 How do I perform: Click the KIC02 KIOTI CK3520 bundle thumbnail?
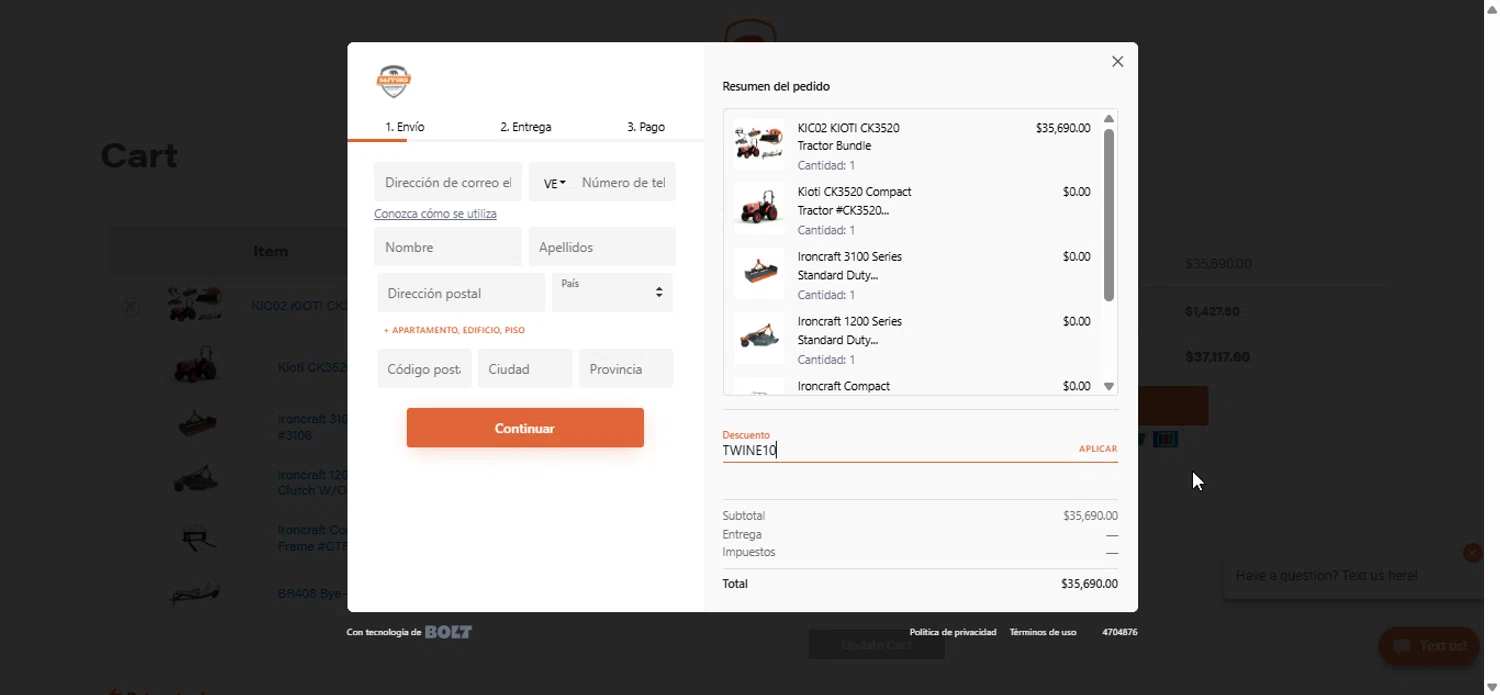(x=759, y=144)
